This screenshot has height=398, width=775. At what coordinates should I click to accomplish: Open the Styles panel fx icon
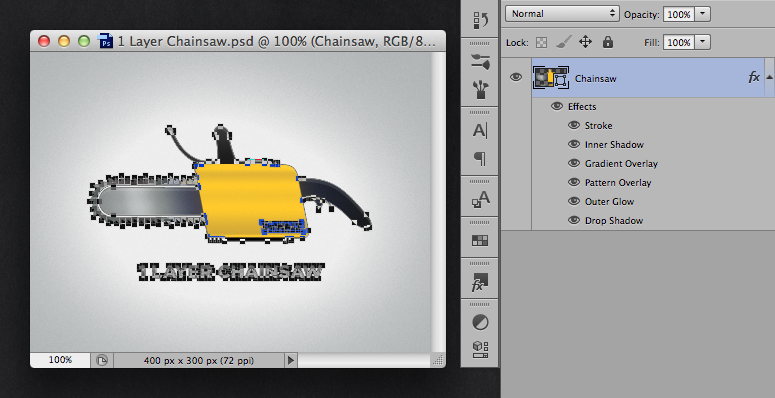(x=480, y=282)
